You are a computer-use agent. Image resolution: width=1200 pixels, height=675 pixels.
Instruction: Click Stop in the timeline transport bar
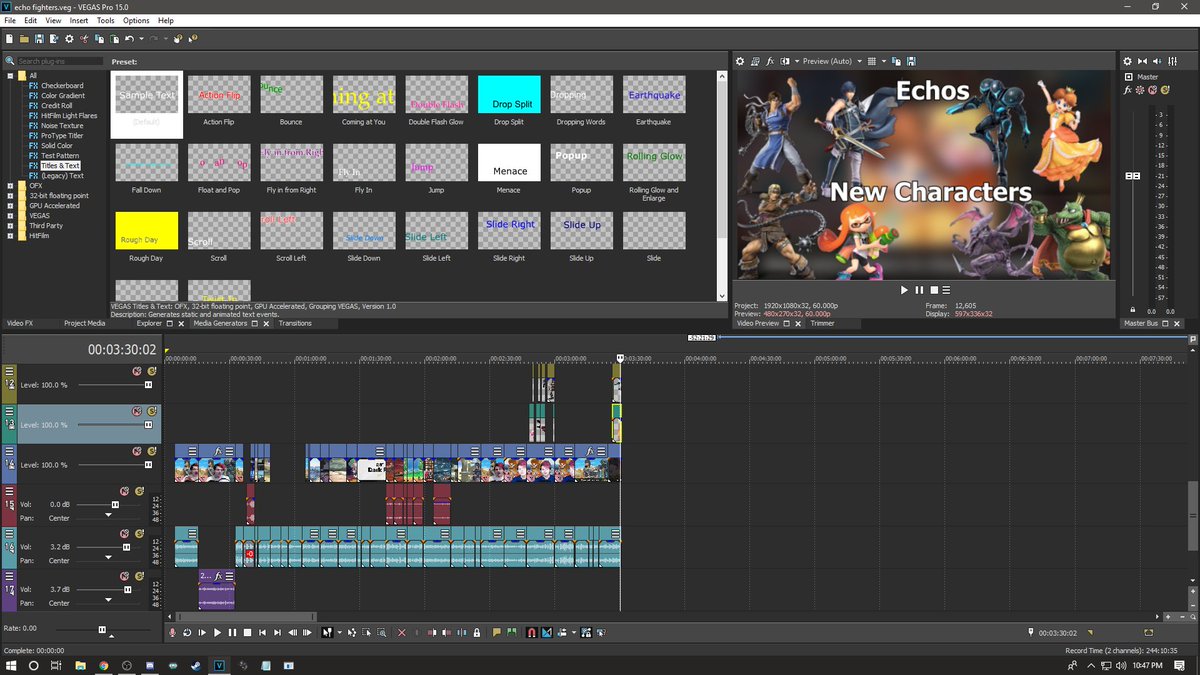tap(247, 632)
